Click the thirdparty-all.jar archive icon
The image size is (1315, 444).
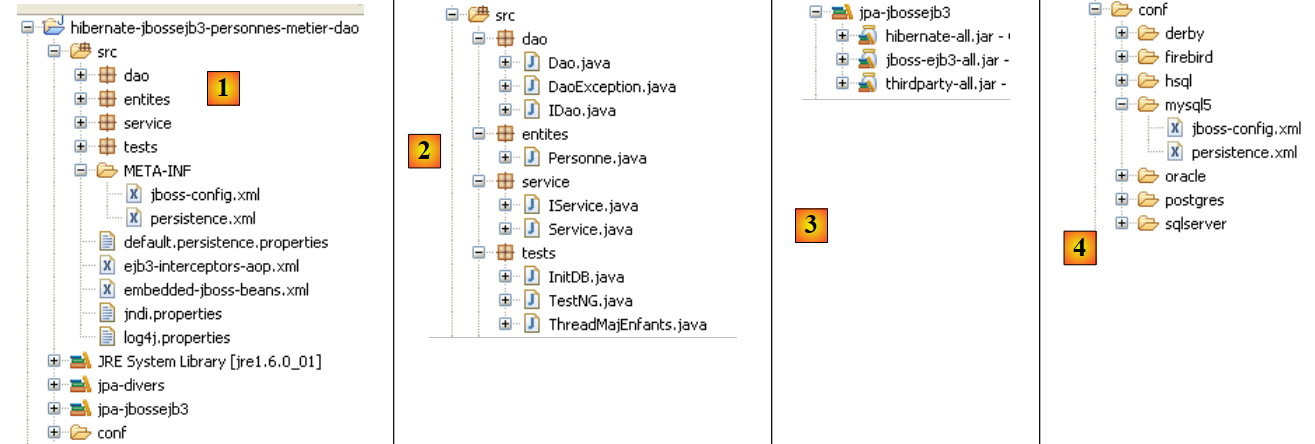pos(868,84)
